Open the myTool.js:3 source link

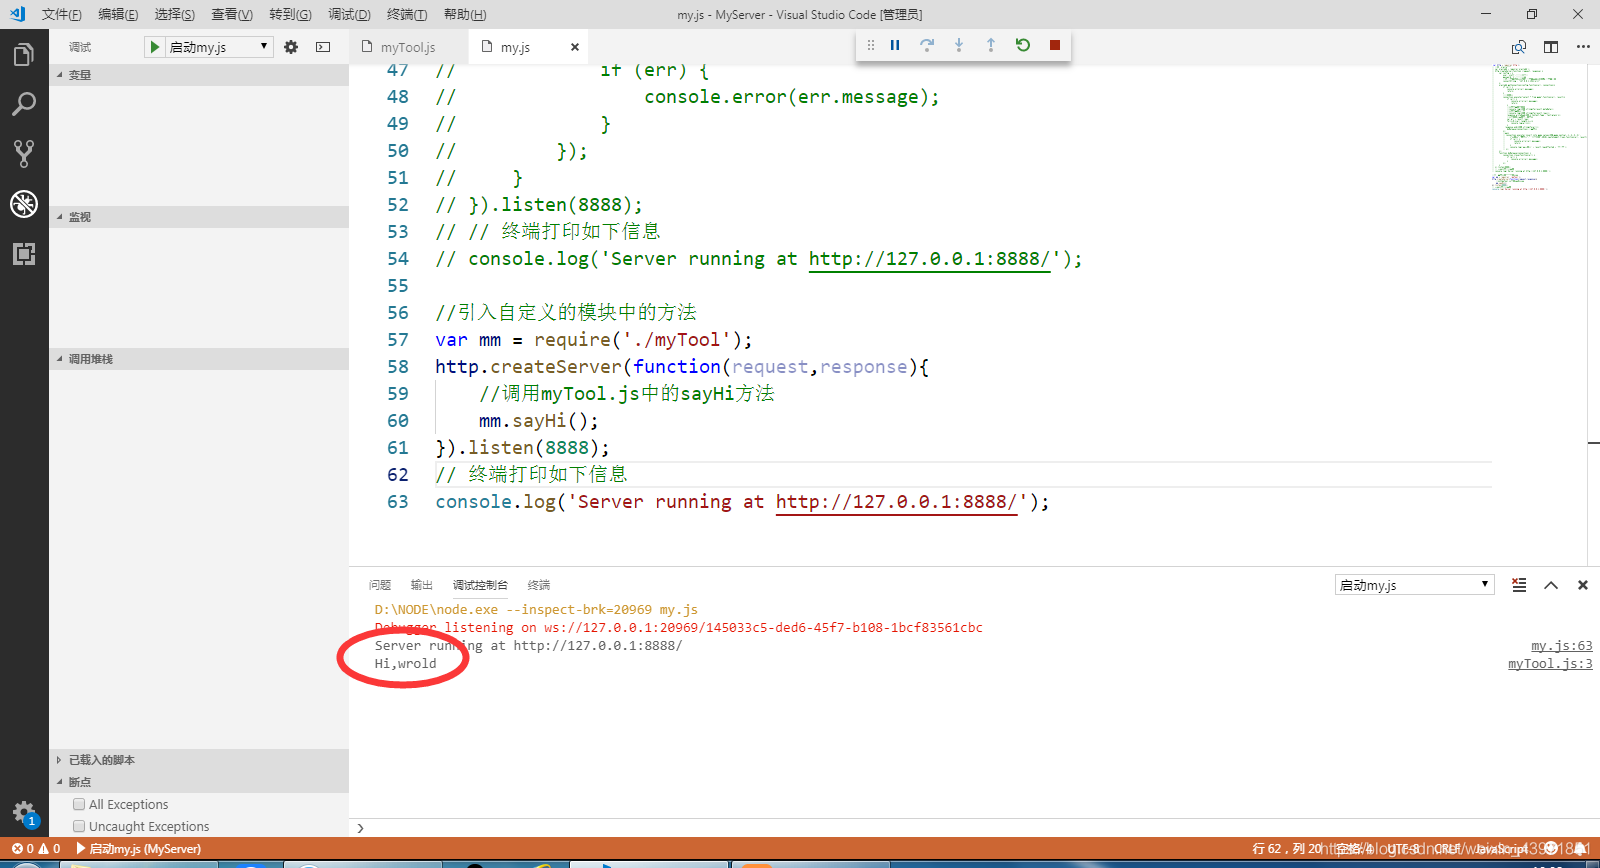pos(1550,664)
